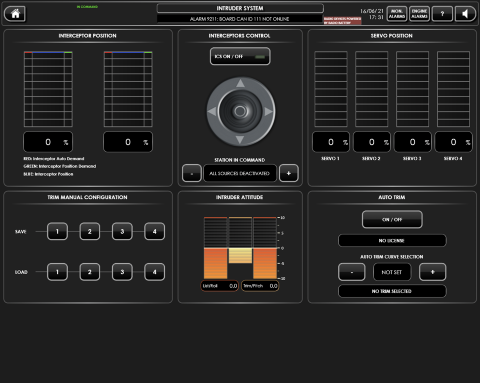
Task: Save trim configuration slot 4
Action: tap(154, 231)
